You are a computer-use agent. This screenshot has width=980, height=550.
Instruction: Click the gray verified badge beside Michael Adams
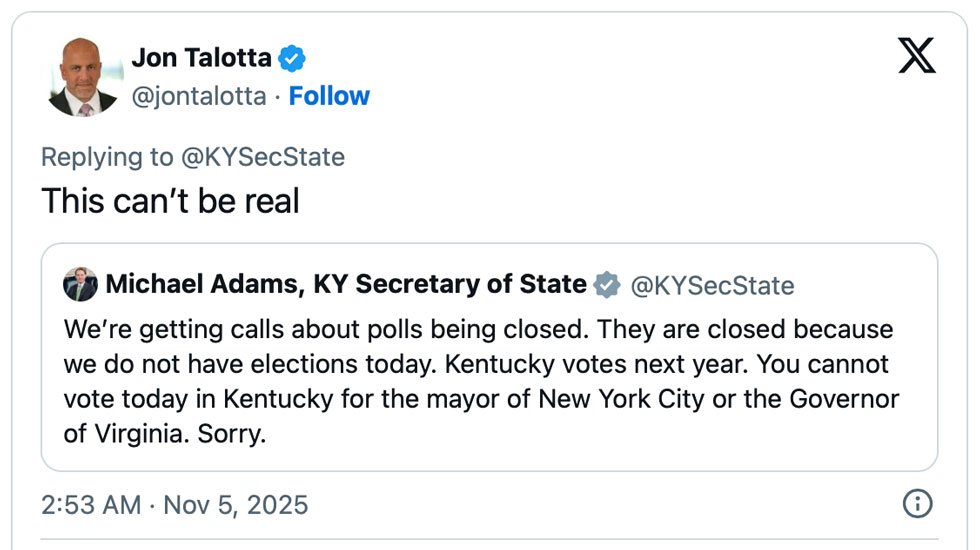[x=607, y=285]
